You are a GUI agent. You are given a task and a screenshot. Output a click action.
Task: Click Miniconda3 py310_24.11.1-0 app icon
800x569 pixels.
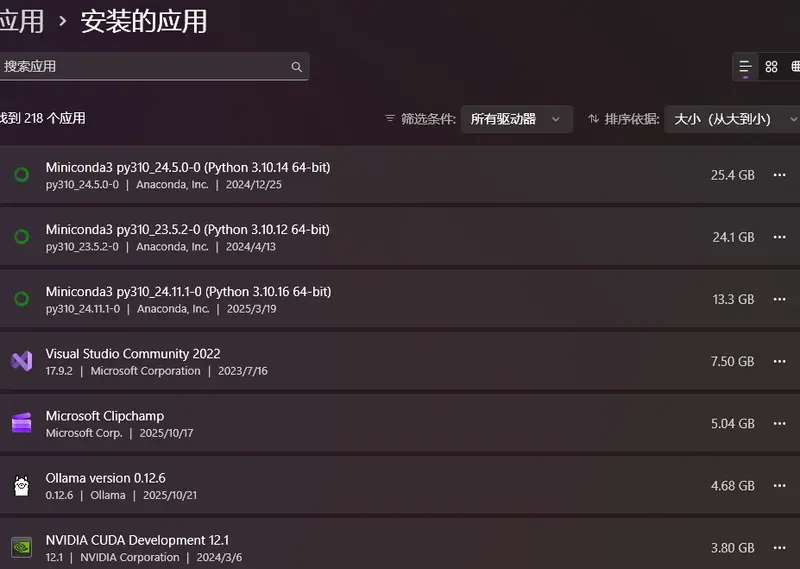pos(21,299)
